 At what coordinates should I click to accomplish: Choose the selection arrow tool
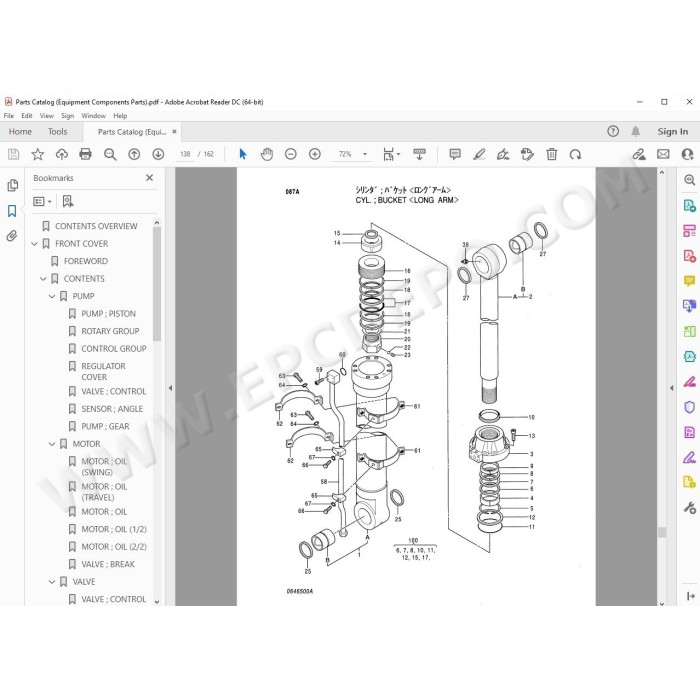click(243, 154)
